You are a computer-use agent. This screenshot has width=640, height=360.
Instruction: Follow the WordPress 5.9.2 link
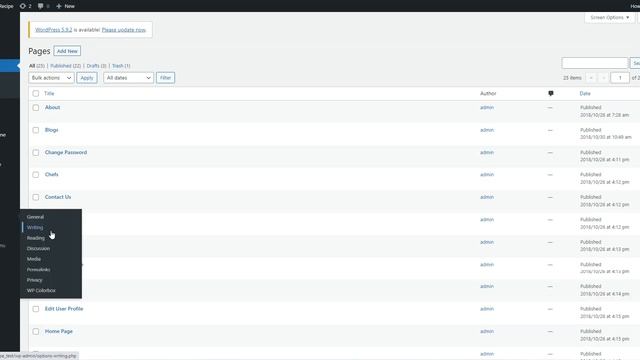point(53,30)
